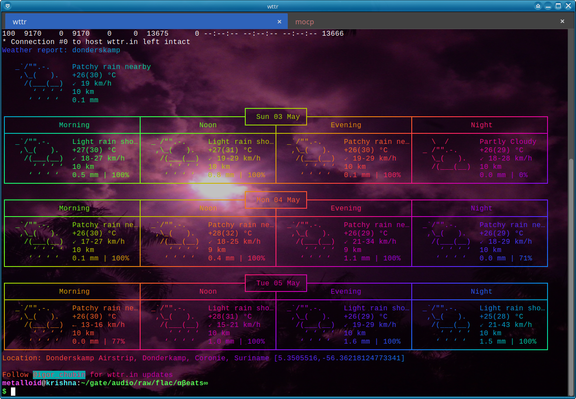
Task: Click the 'Noon' header under Tue 05 May
Action: (x=208, y=291)
